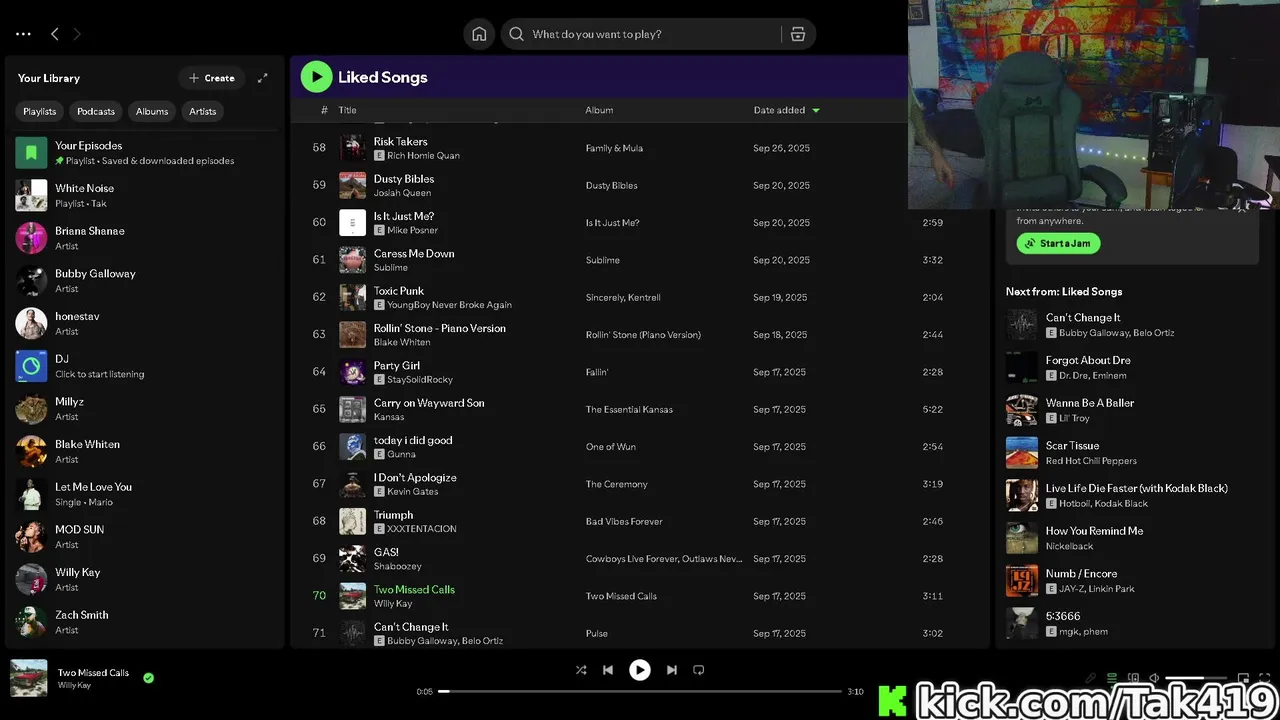Open Blake Whiten in the library sidebar

point(145,451)
